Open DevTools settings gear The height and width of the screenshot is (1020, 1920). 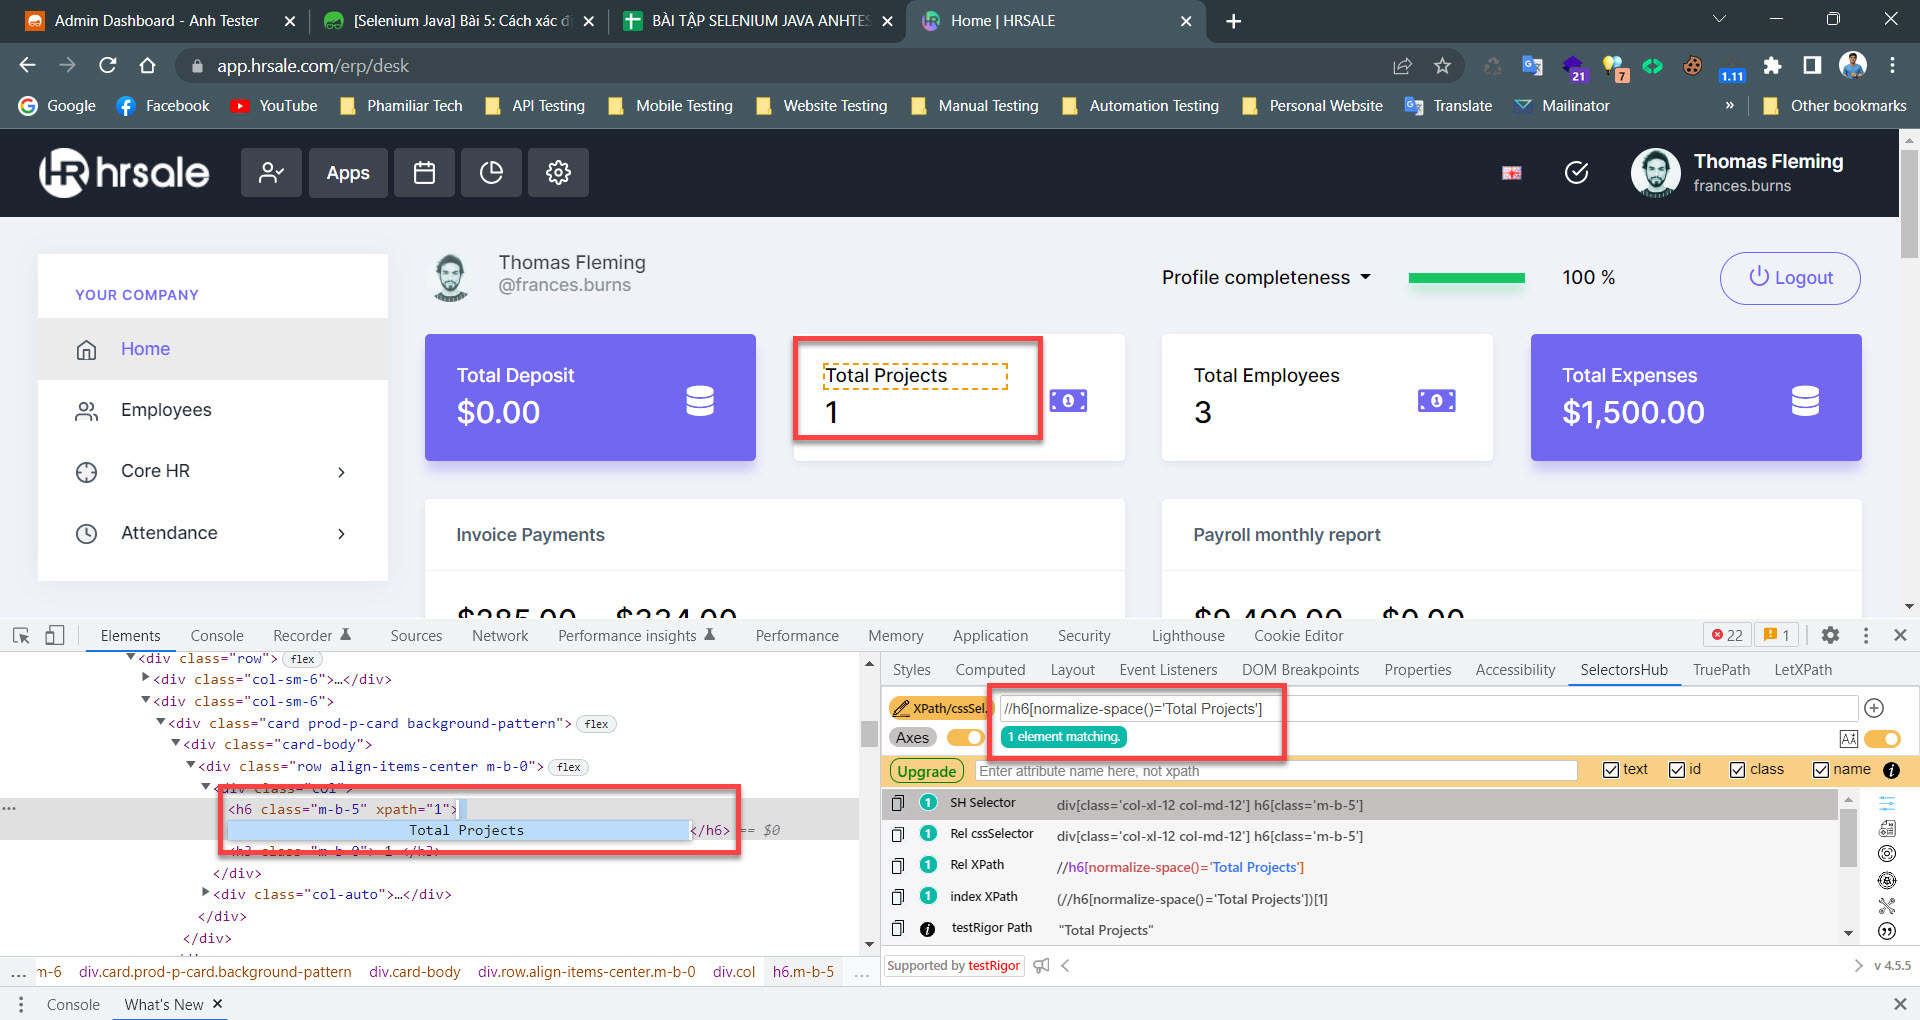1830,636
